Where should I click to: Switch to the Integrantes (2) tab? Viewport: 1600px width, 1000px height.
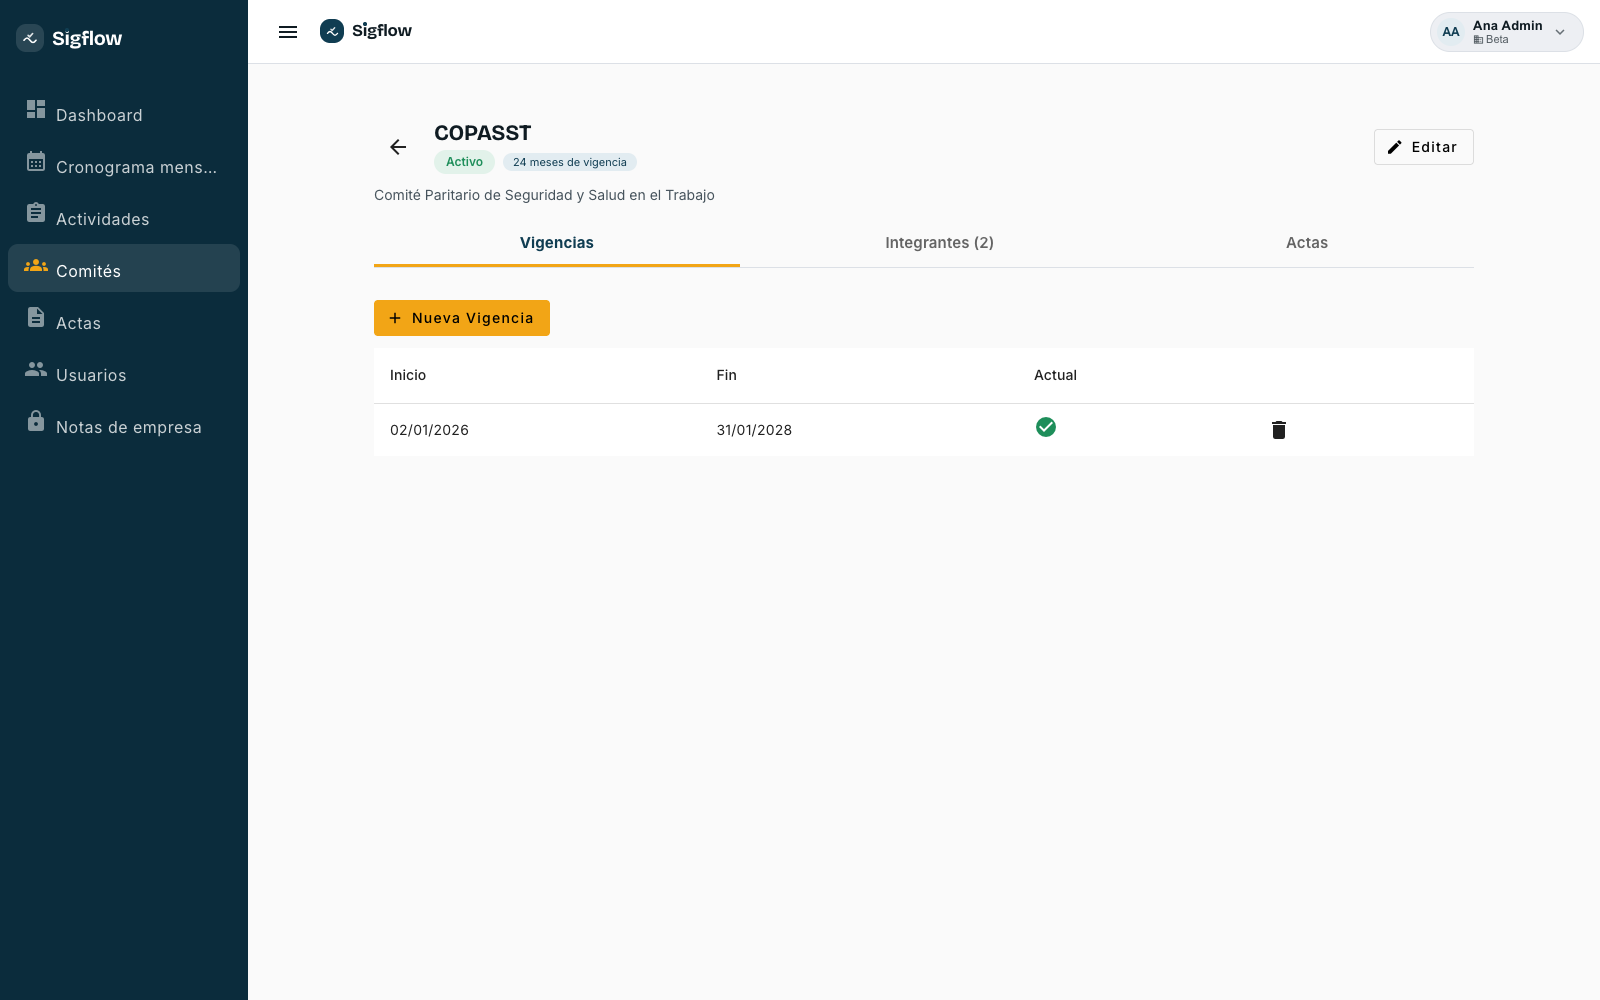940,243
